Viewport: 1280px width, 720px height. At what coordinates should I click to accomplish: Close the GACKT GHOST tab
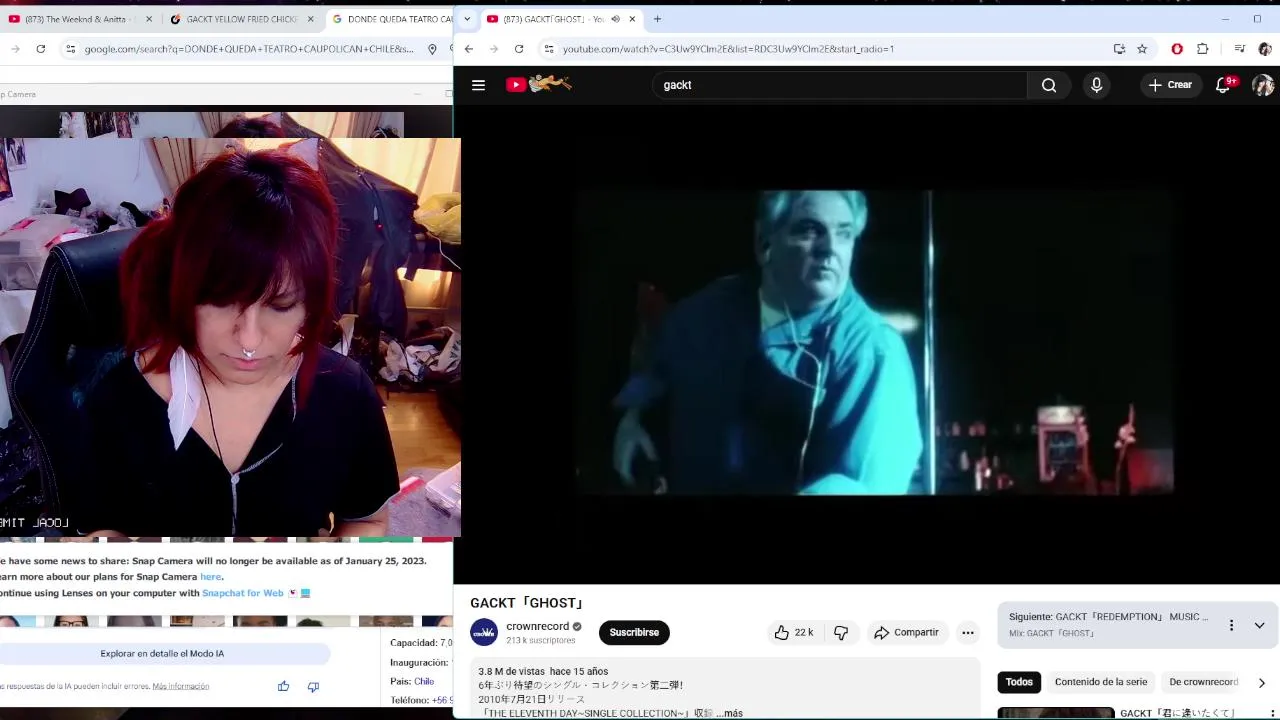(632, 19)
